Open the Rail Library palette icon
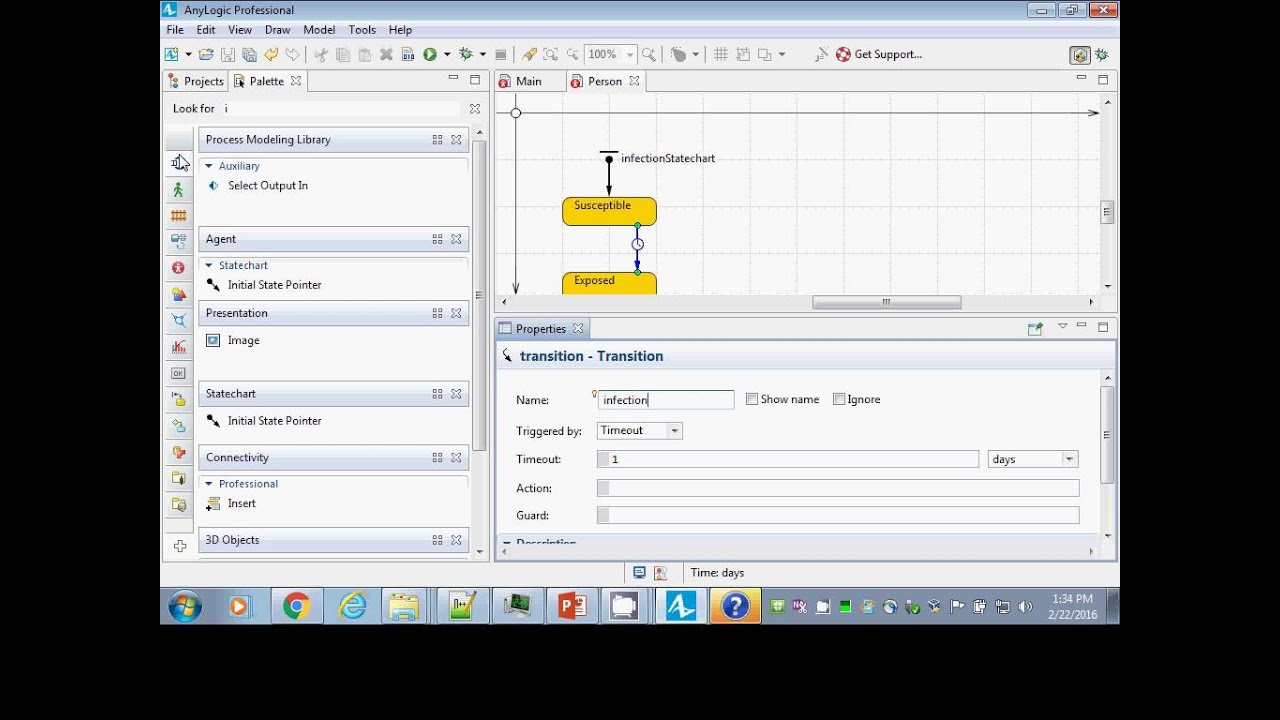Screen dimensions: 1280x720 (179, 215)
